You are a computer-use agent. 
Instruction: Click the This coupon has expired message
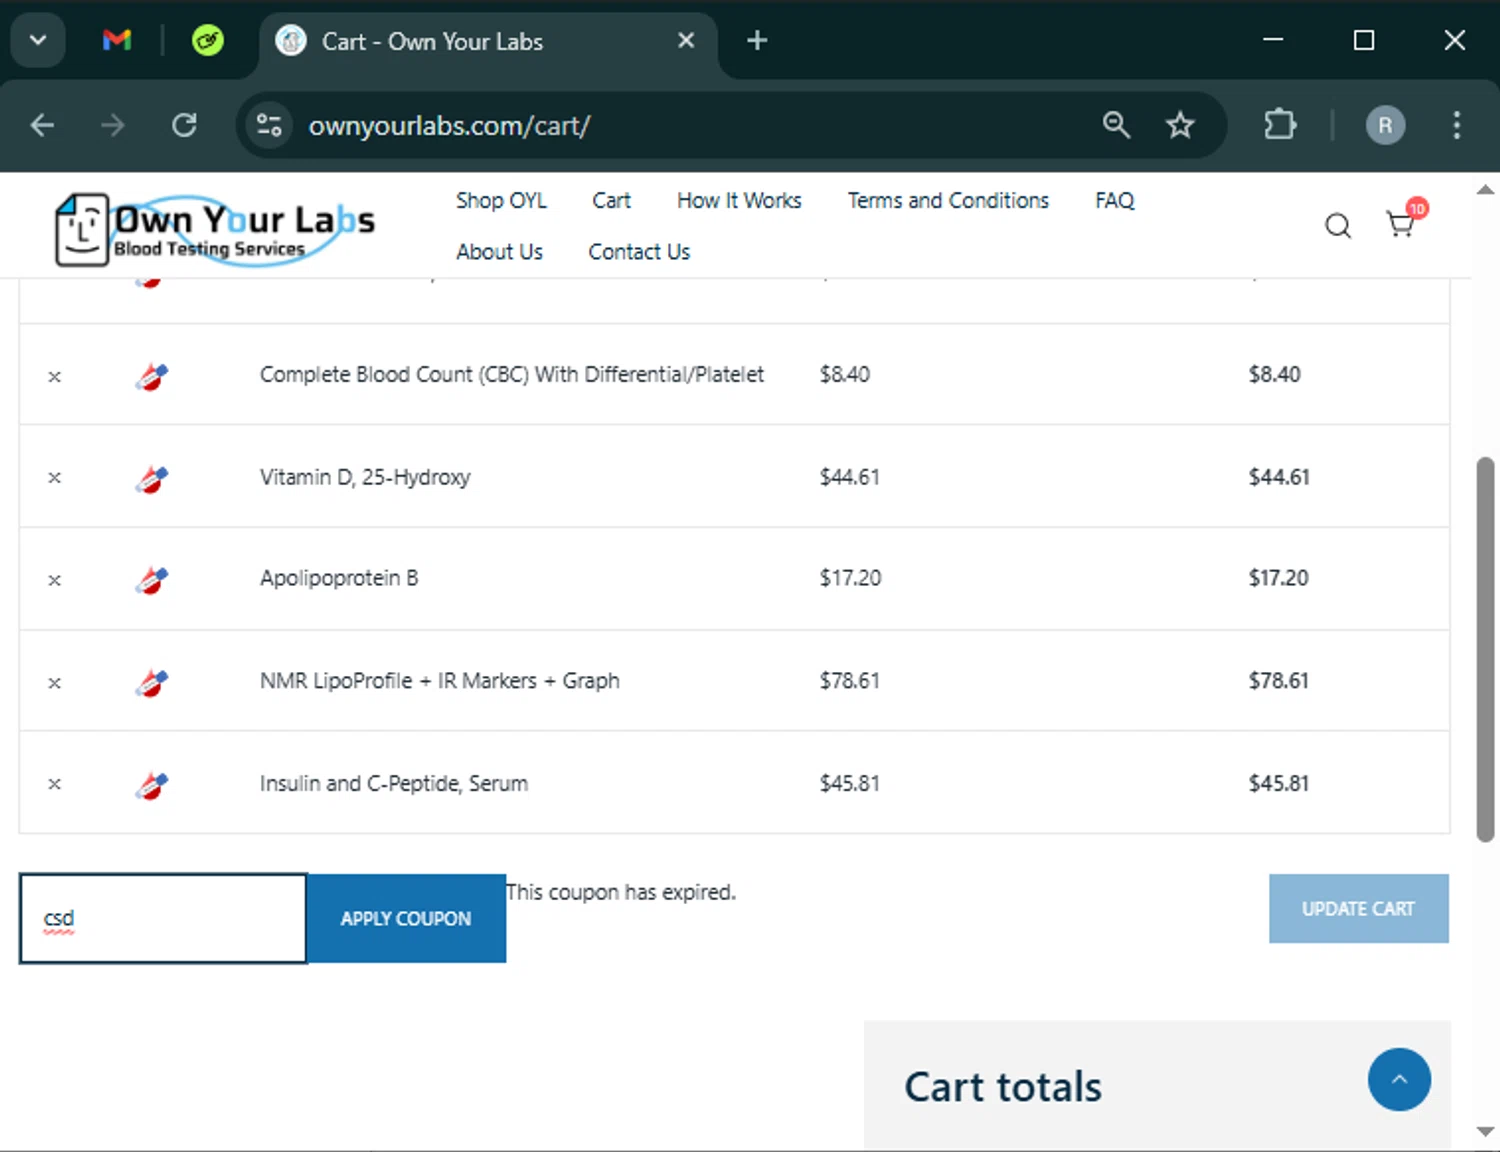(x=621, y=892)
